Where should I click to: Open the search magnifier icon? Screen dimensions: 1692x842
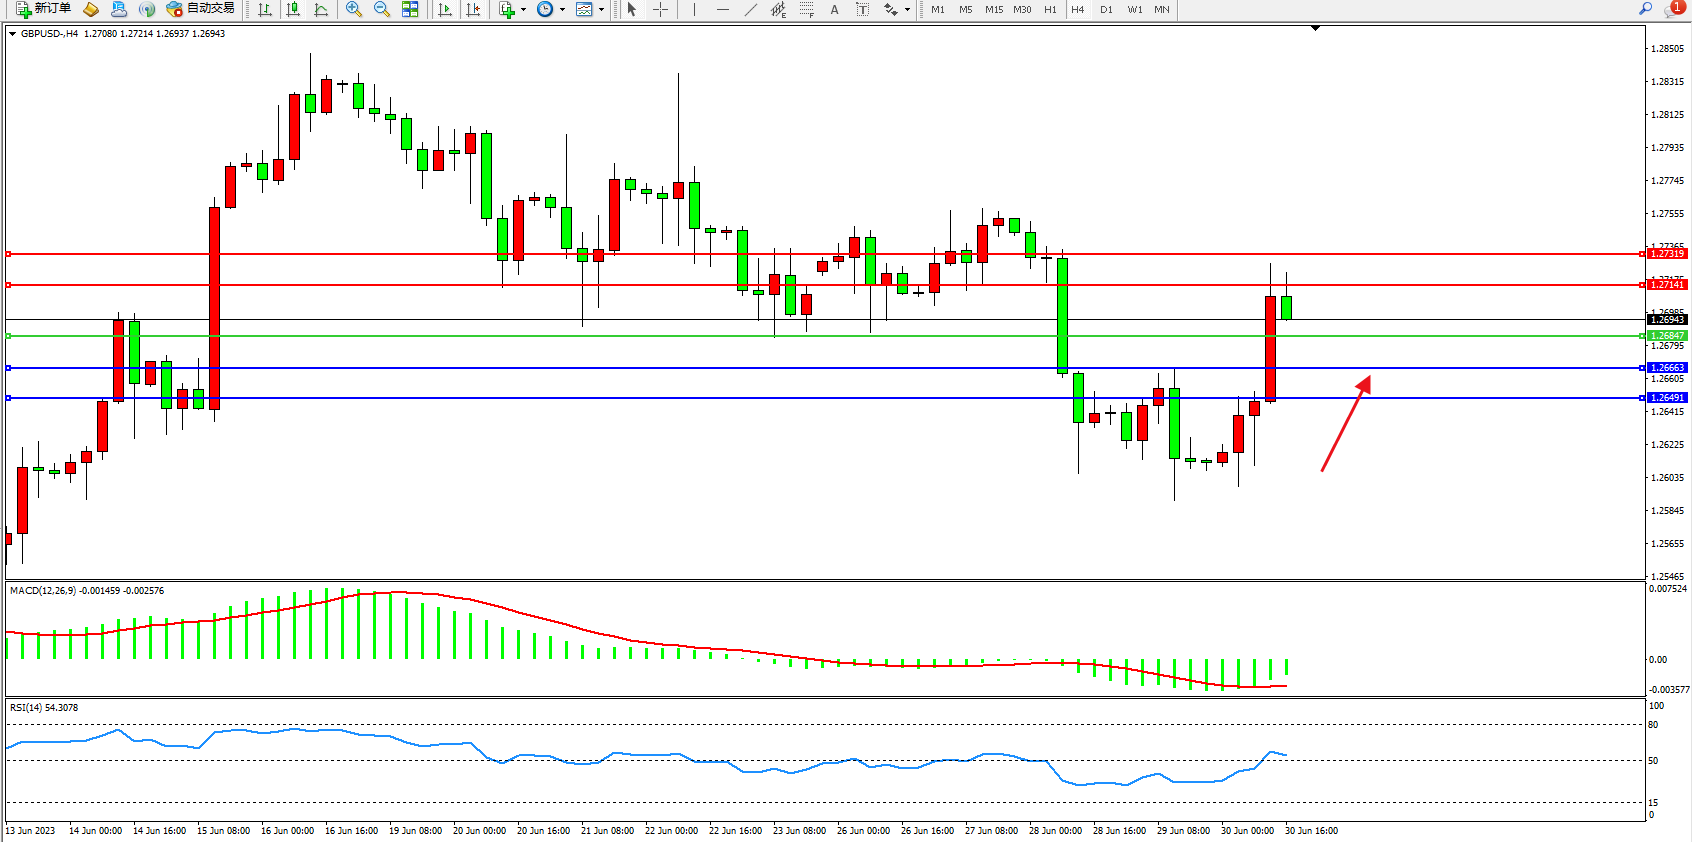1645,9
